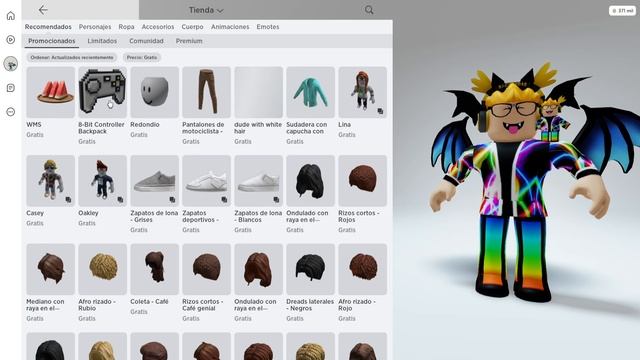This screenshot has height=360, width=640.
Task: Open the search magnifier icon
Action: point(369,10)
